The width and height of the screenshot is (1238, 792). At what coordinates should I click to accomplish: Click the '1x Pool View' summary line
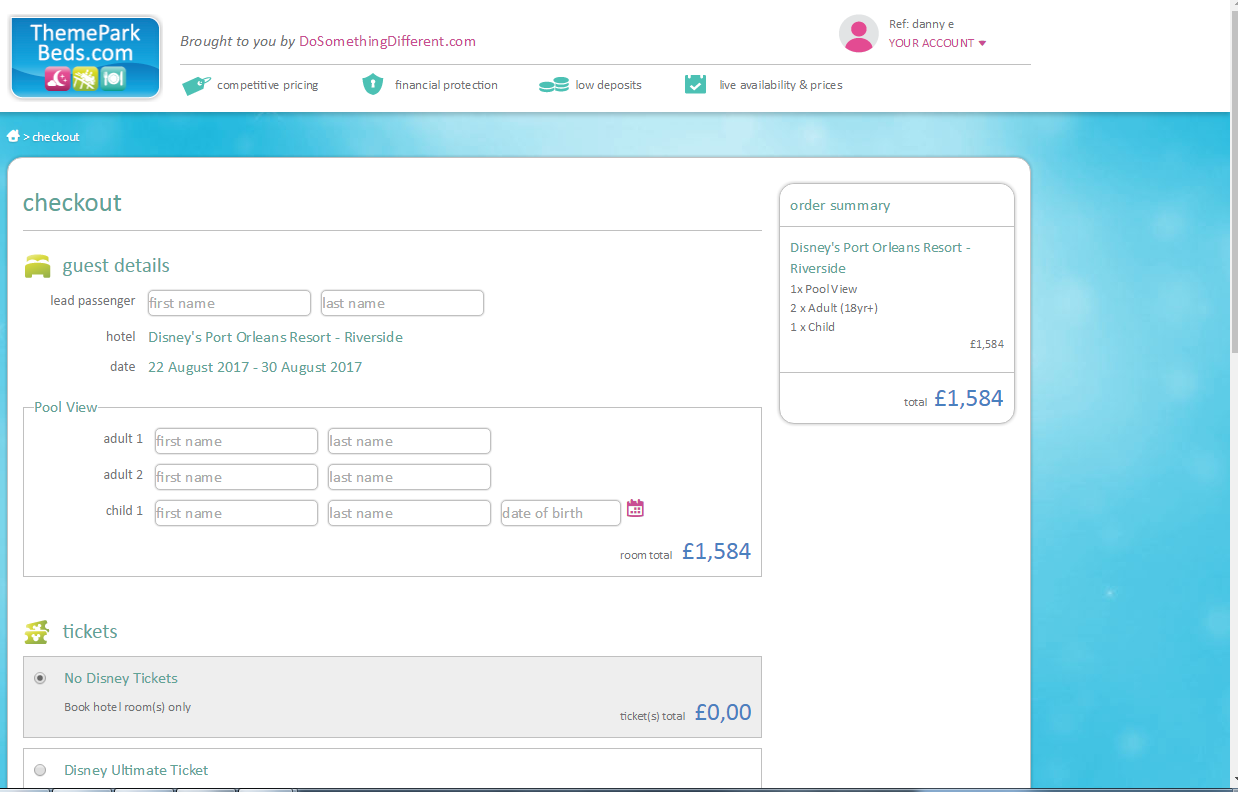point(824,289)
